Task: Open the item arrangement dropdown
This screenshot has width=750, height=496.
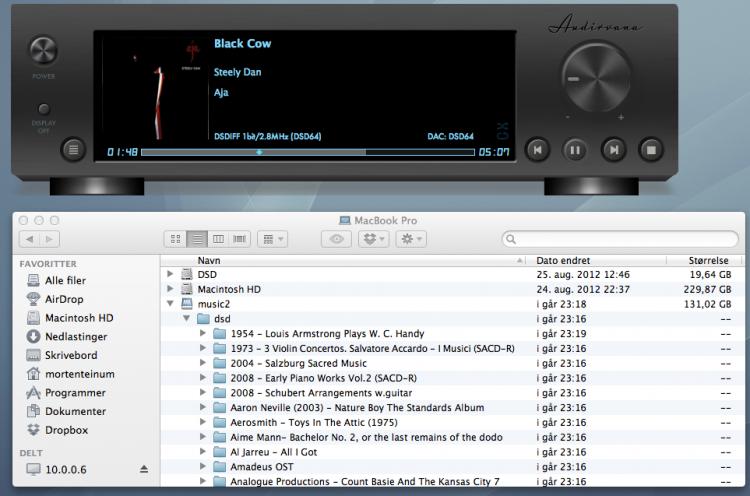Action: (x=273, y=239)
